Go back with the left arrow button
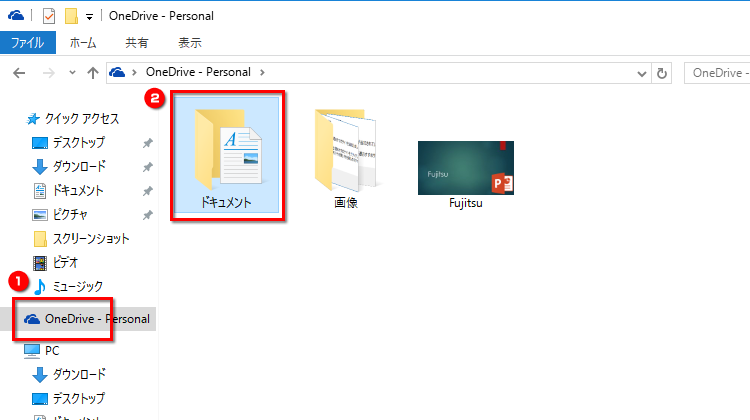This screenshot has width=750, height=420. 19,73
